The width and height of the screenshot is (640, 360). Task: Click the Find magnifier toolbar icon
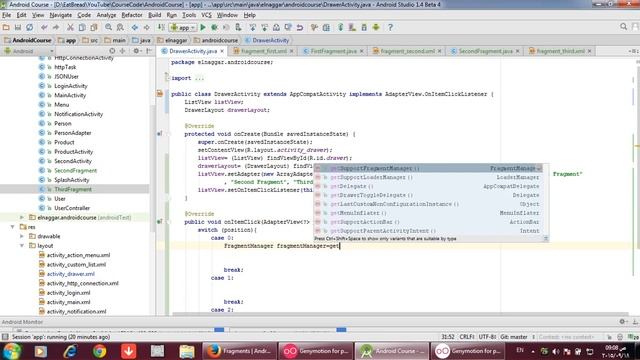(x=108, y=27)
